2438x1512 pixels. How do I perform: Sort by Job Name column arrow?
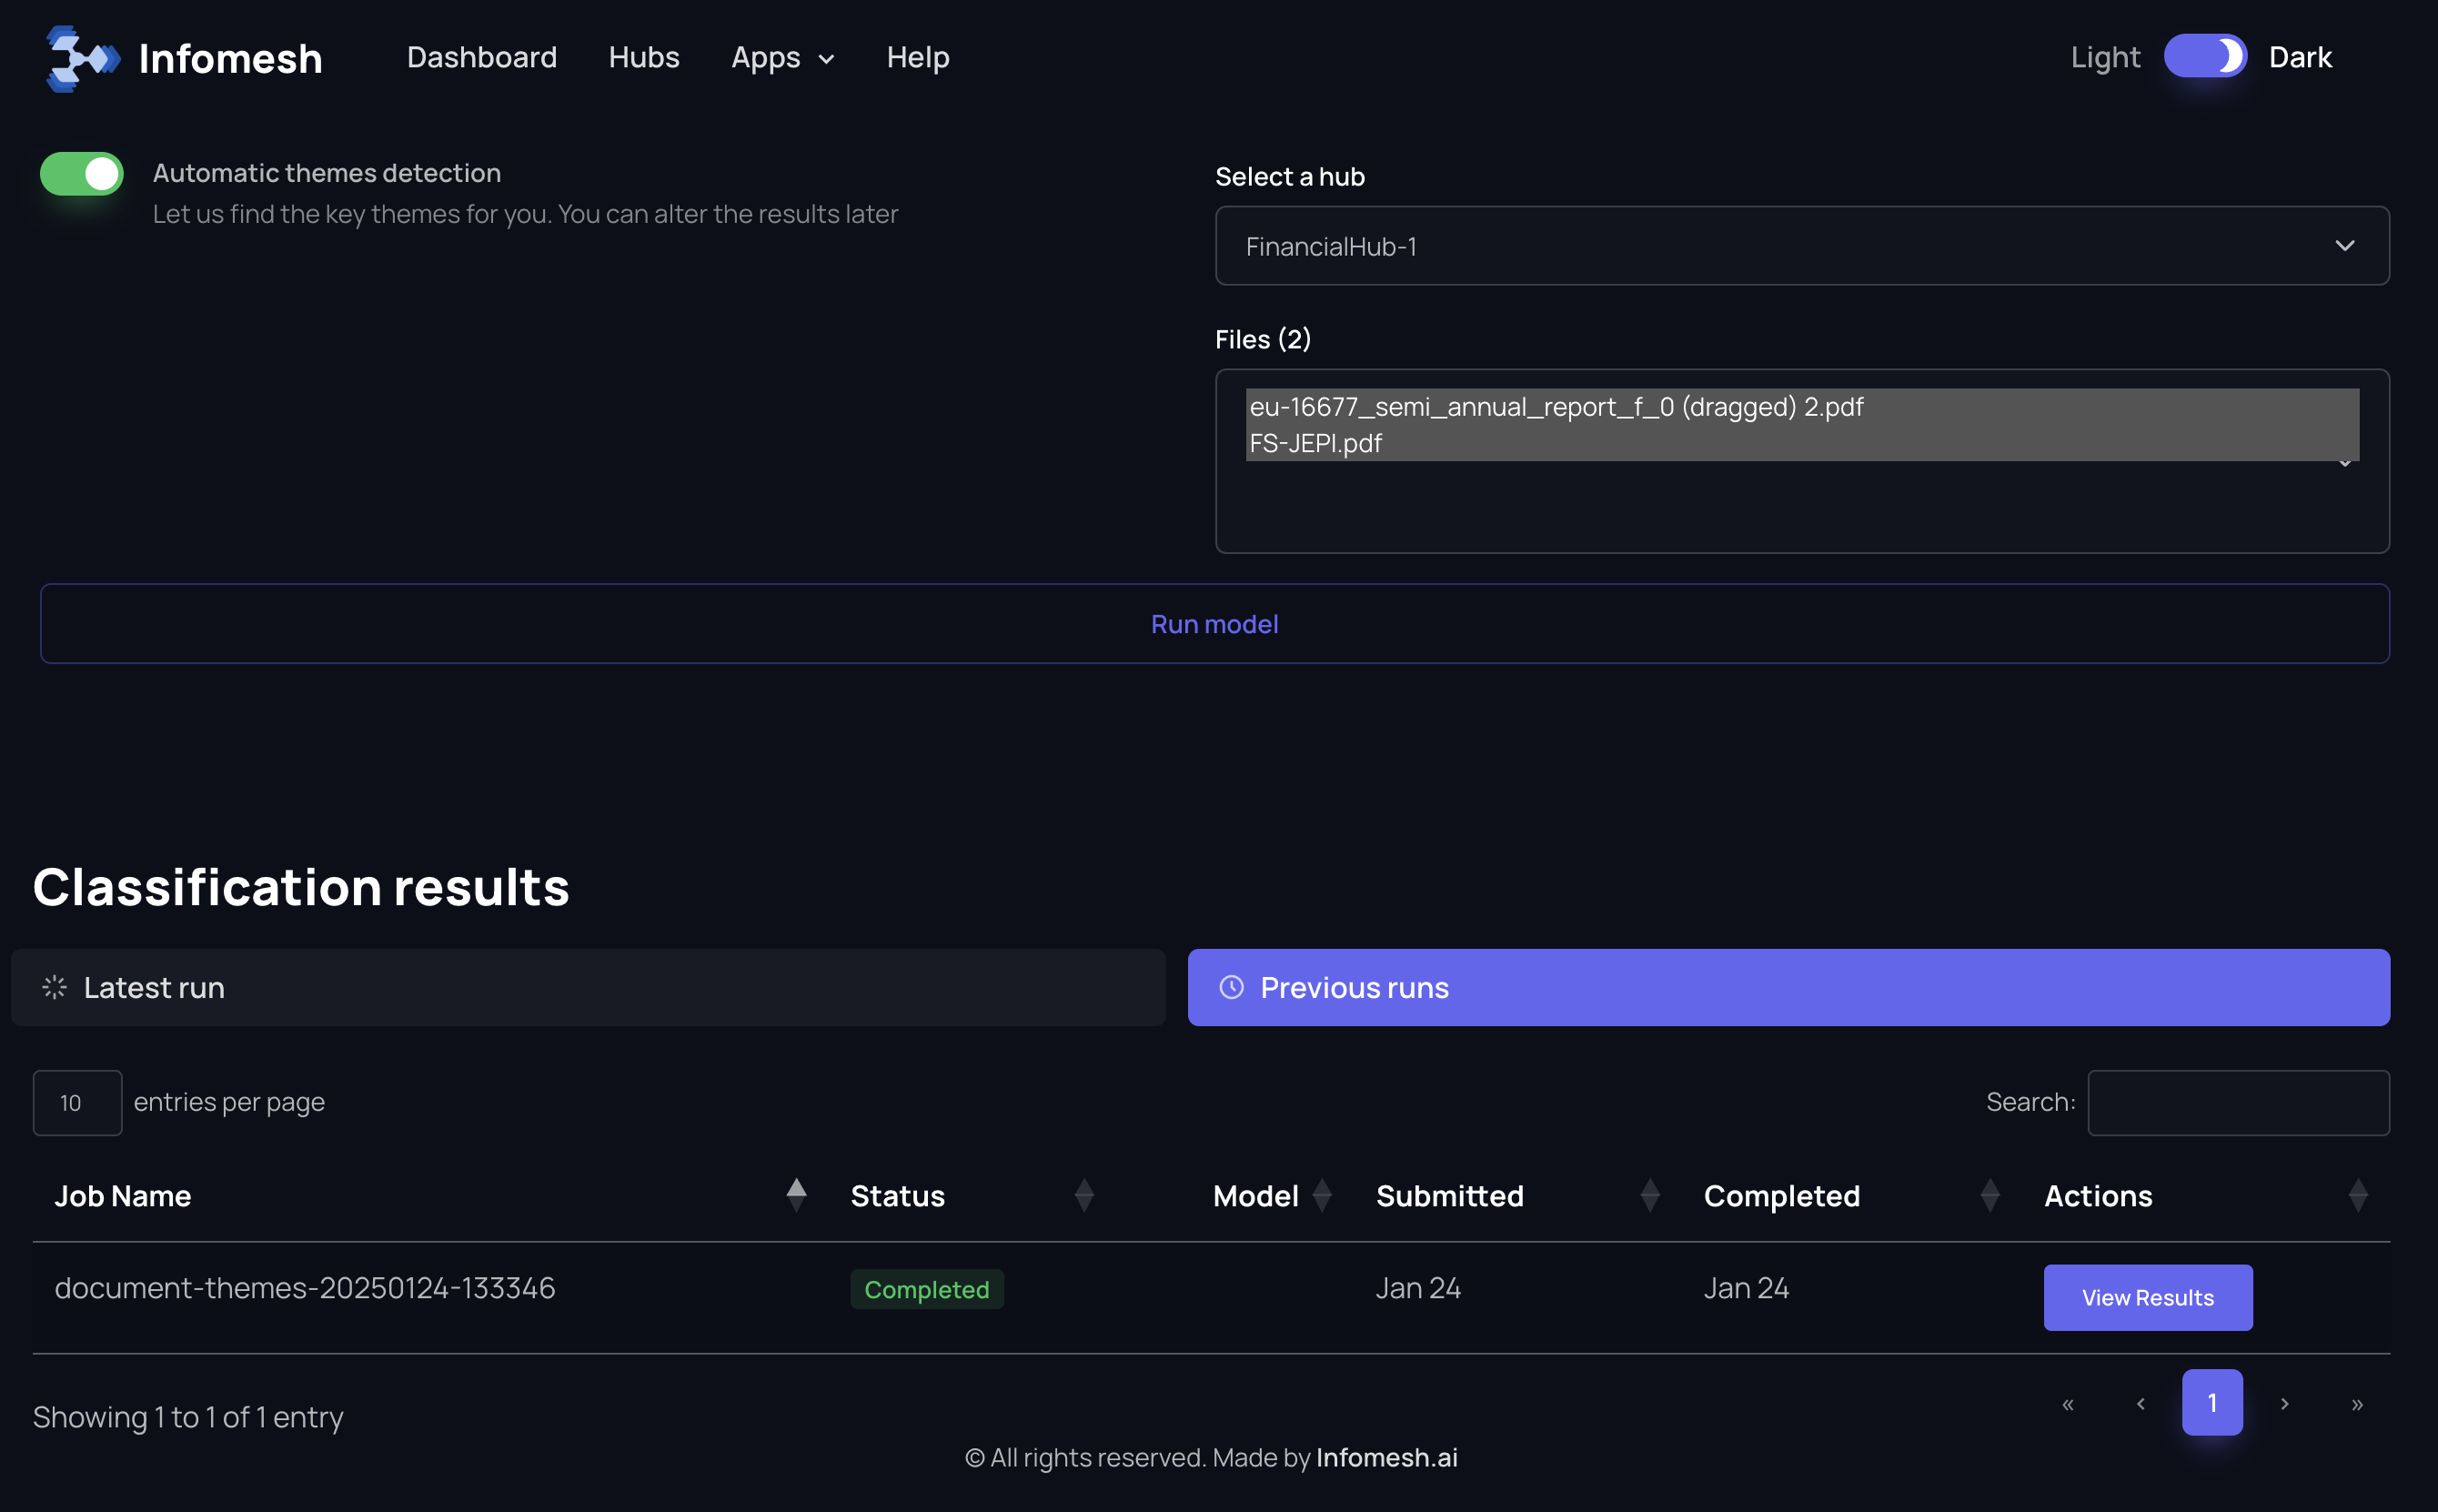[x=796, y=1195]
